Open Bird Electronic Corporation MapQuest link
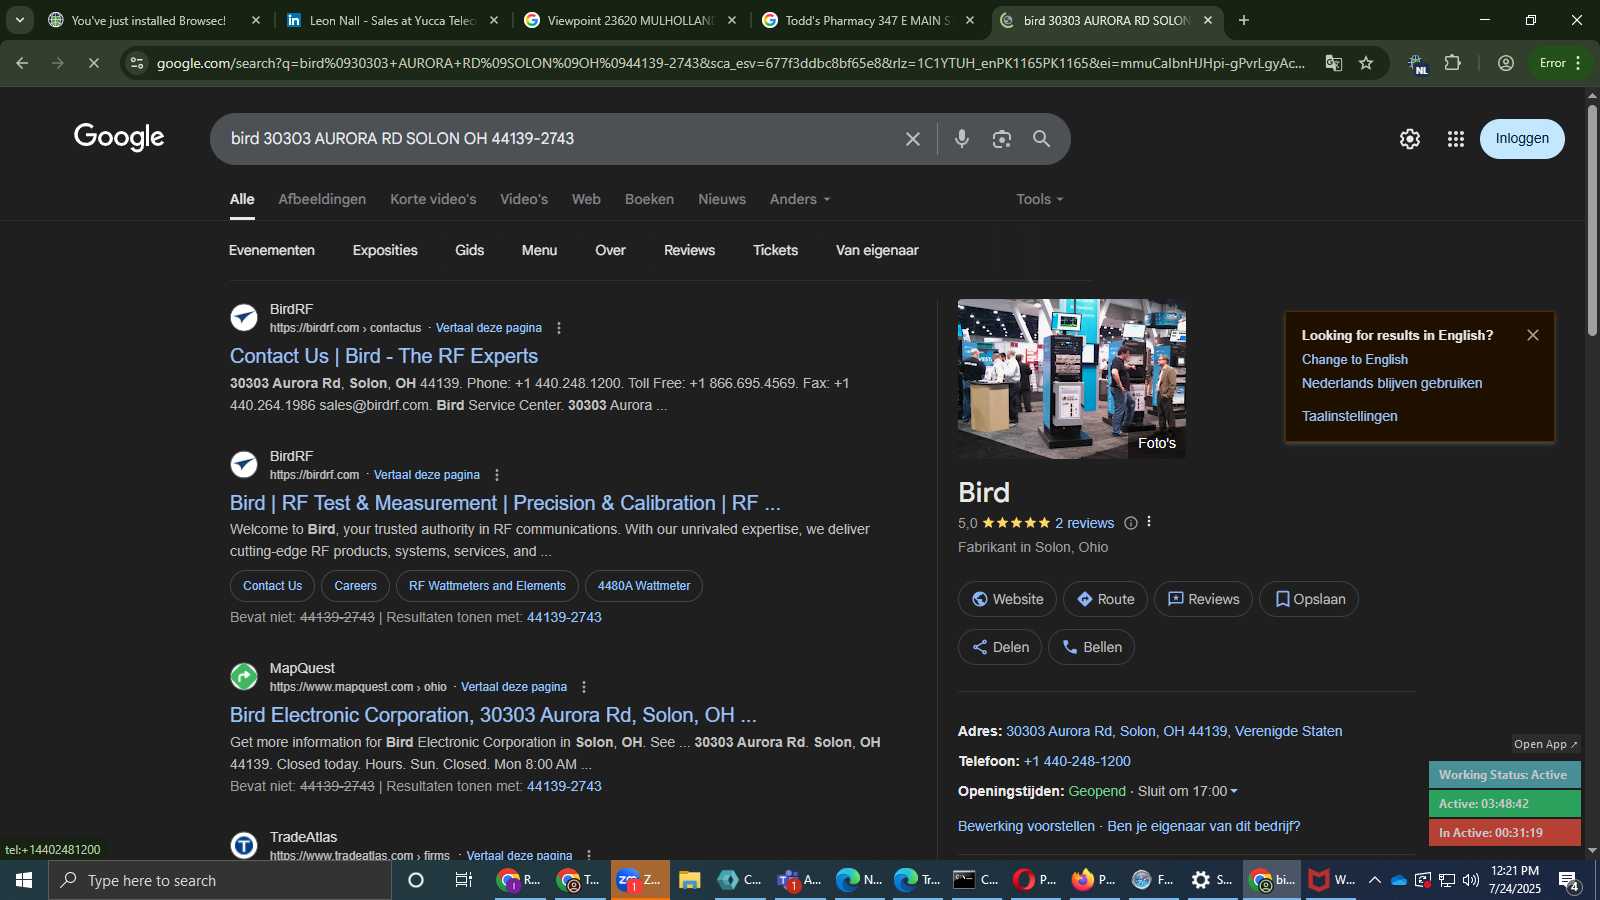Viewport: 1600px width, 900px height. coord(493,715)
